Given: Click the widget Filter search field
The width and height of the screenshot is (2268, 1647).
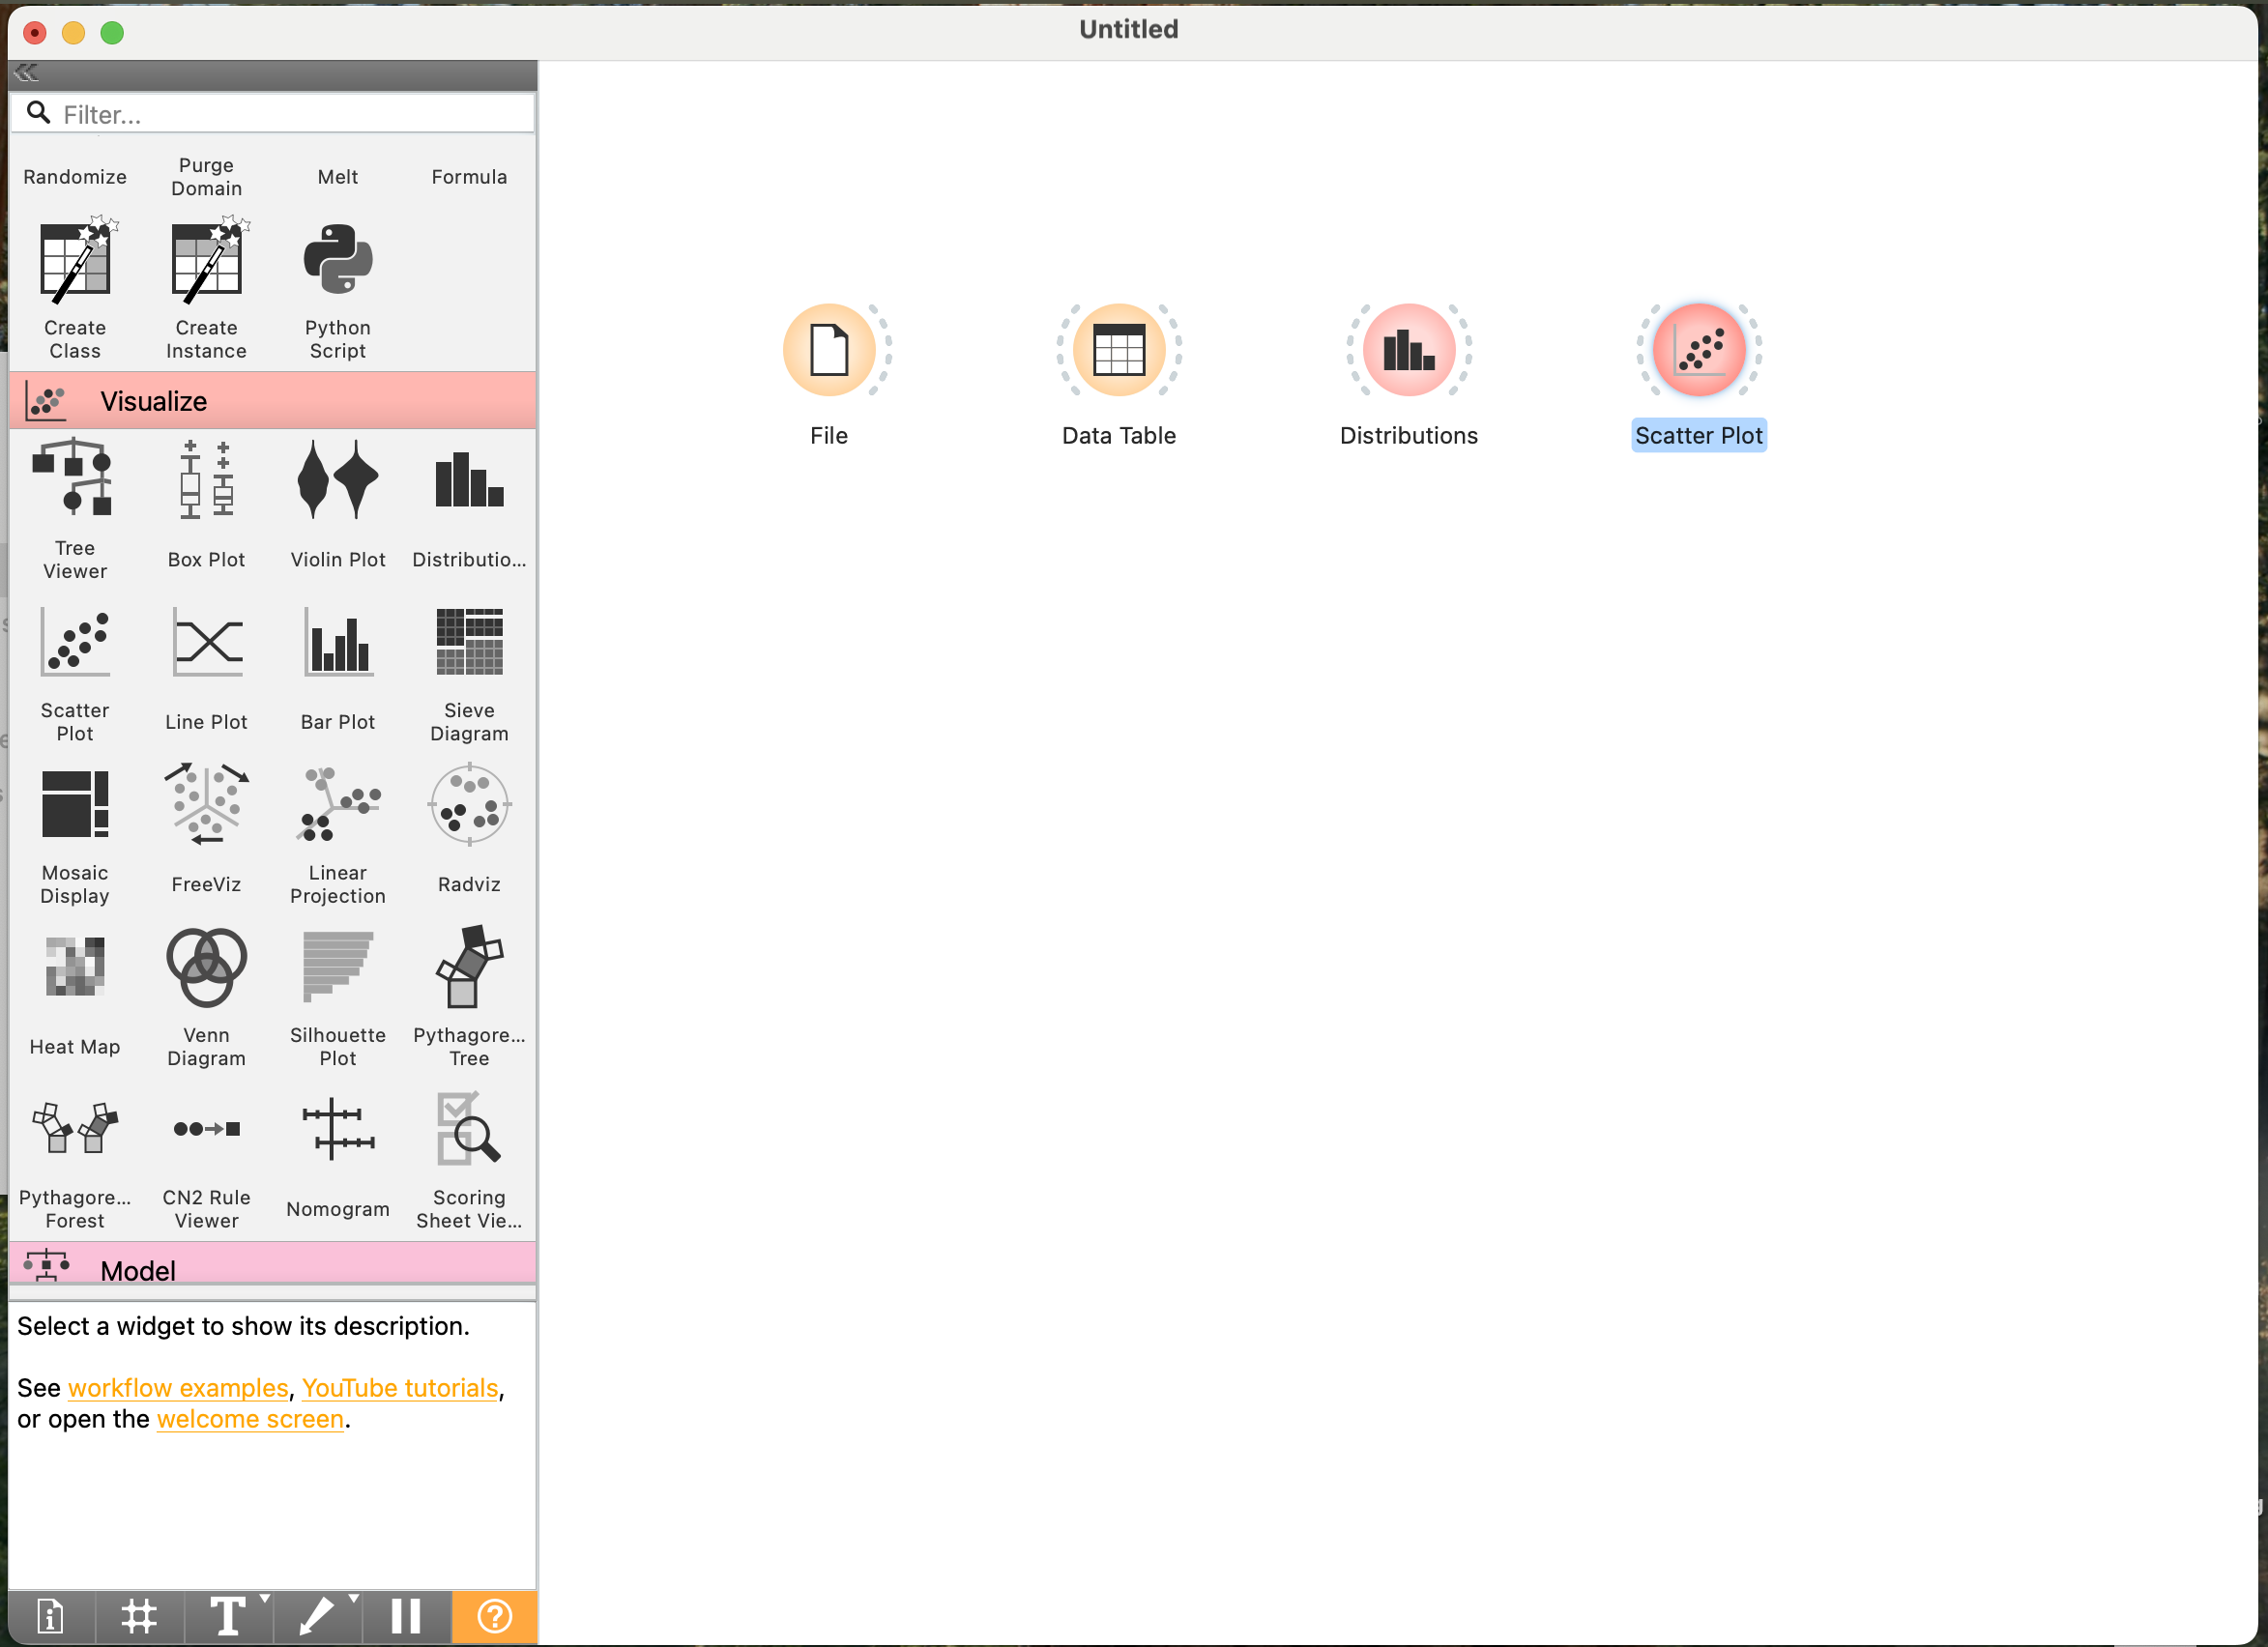Looking at the screenshot, I should [290, 114].
